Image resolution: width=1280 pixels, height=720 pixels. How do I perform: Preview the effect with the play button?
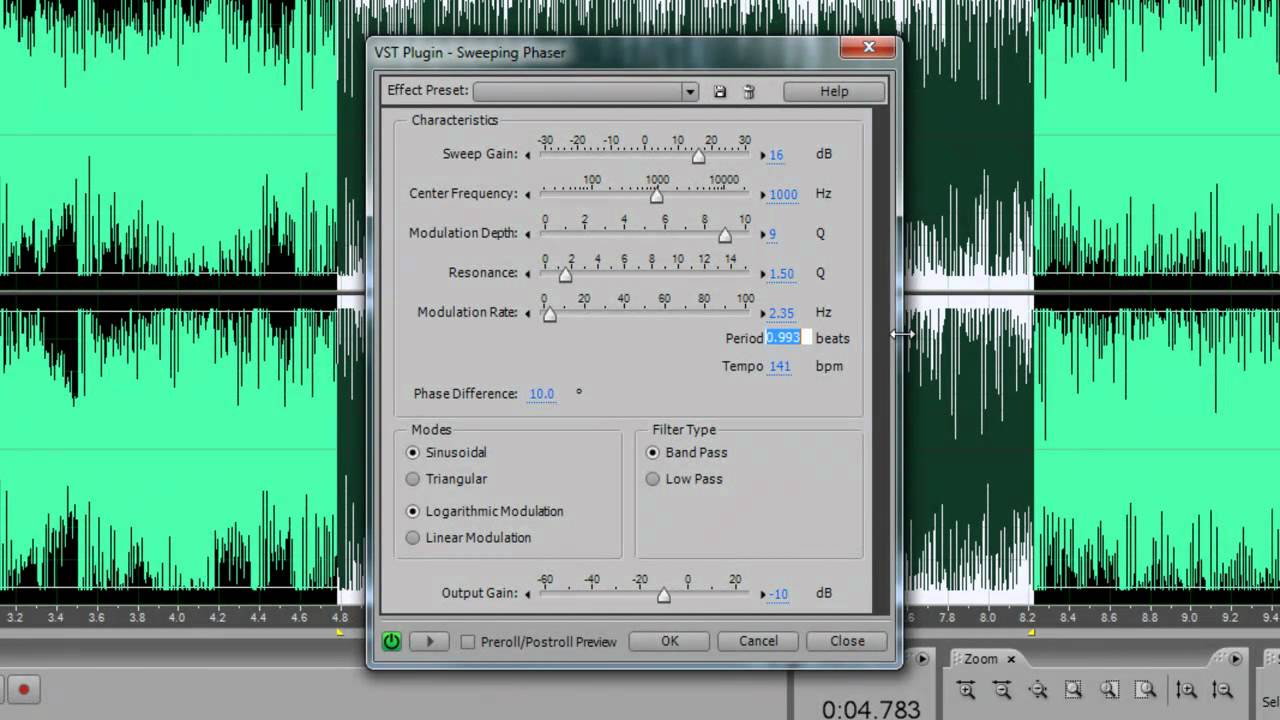pos(430,641)
